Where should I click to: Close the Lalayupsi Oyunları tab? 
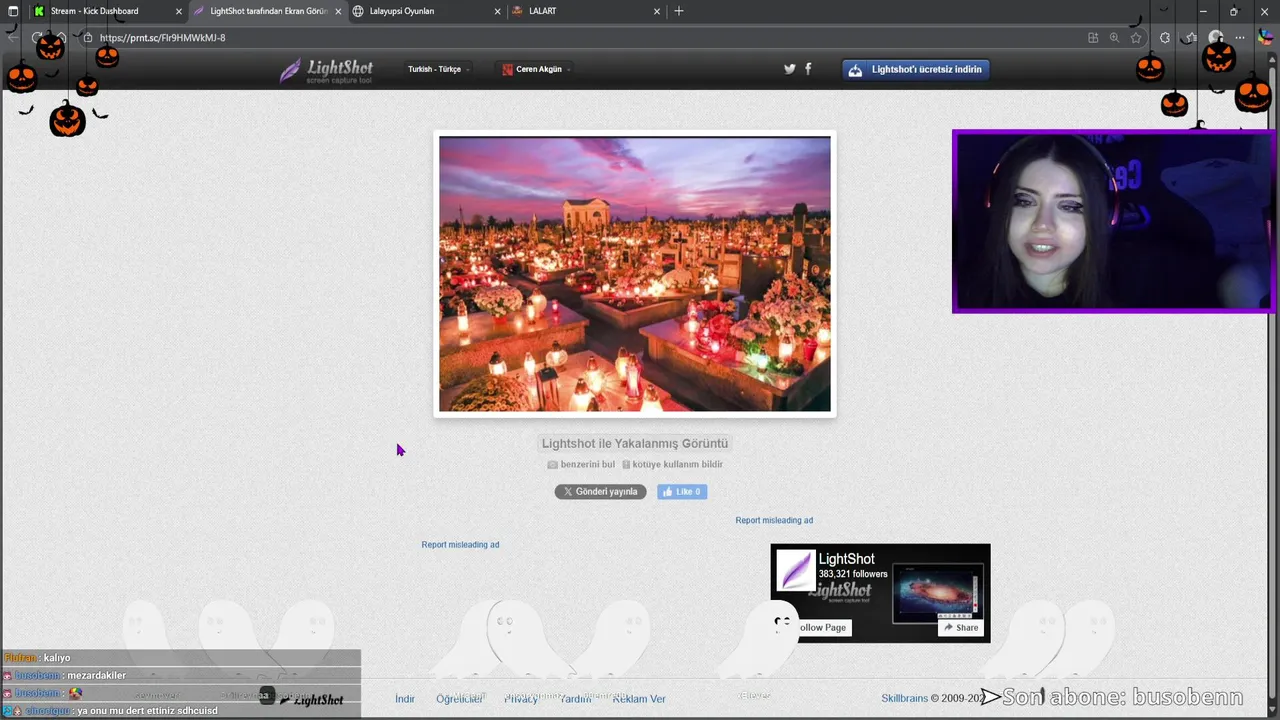click(x=498, y=11)
